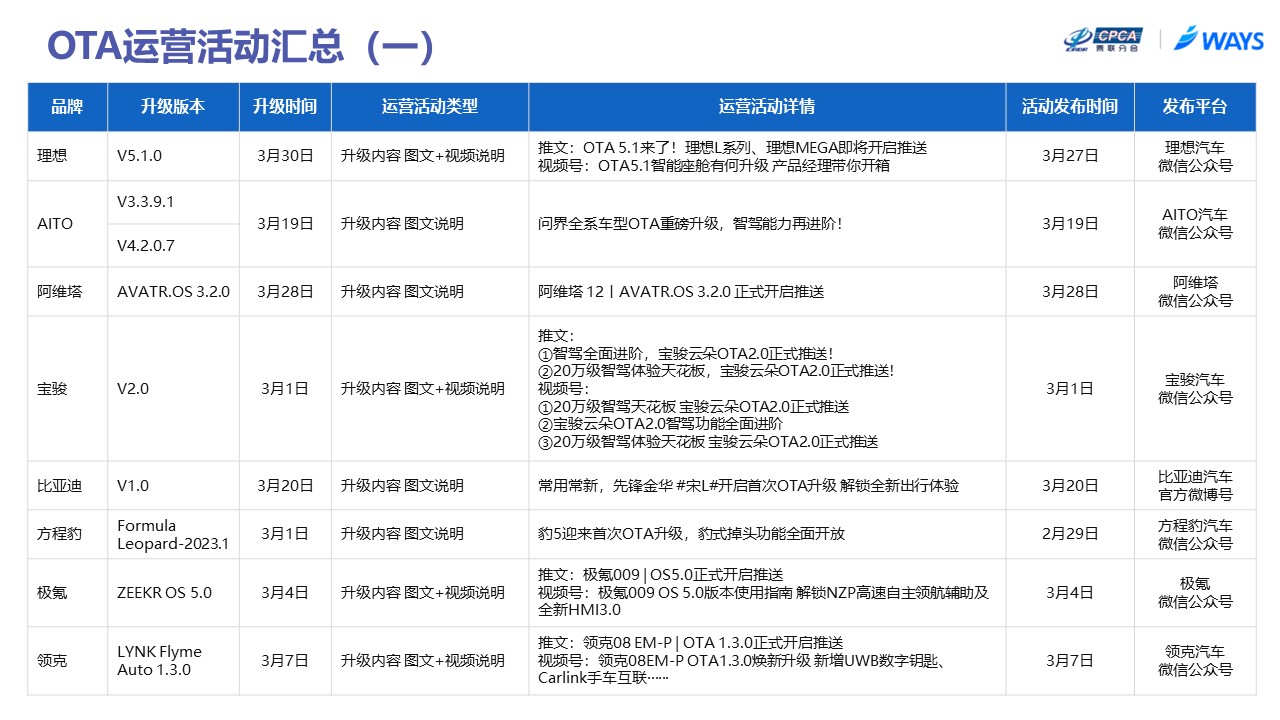Screen dimensions: 1280x720
Task: Select the 3月4日 upgrade date cell
Action: click(285, 593)
